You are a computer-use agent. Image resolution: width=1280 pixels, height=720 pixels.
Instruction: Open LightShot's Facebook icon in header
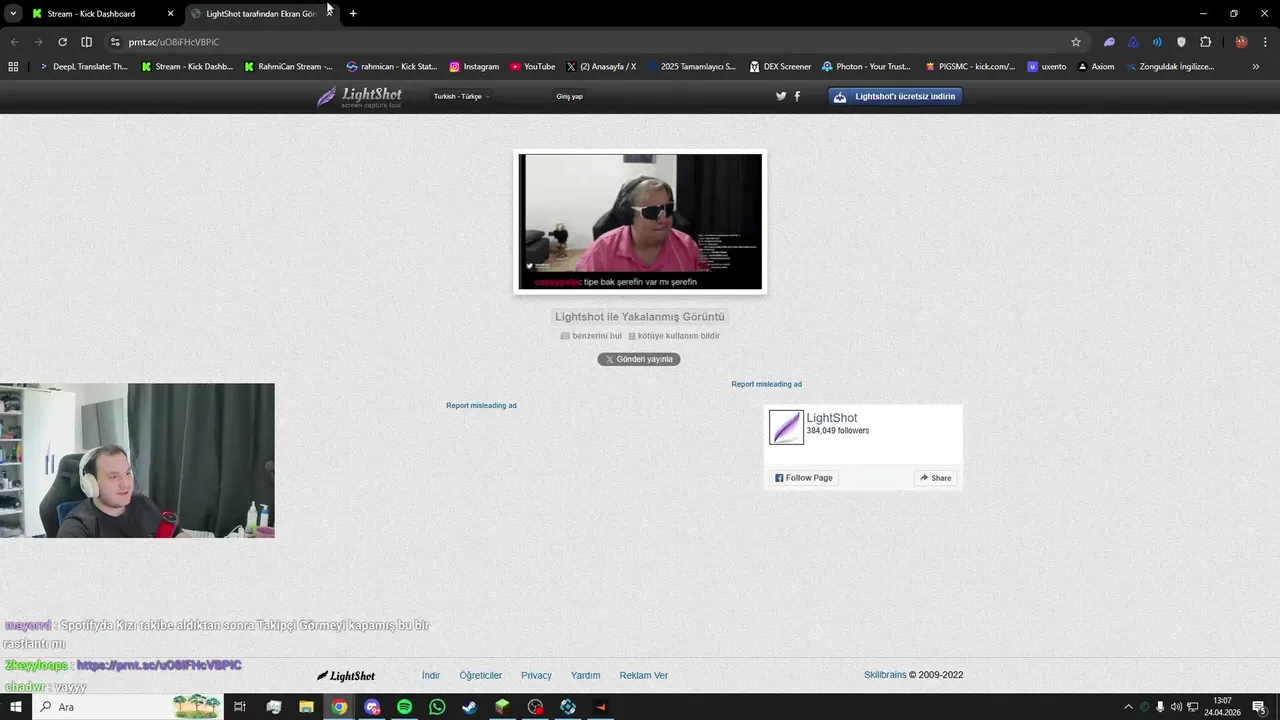[797, 96]
